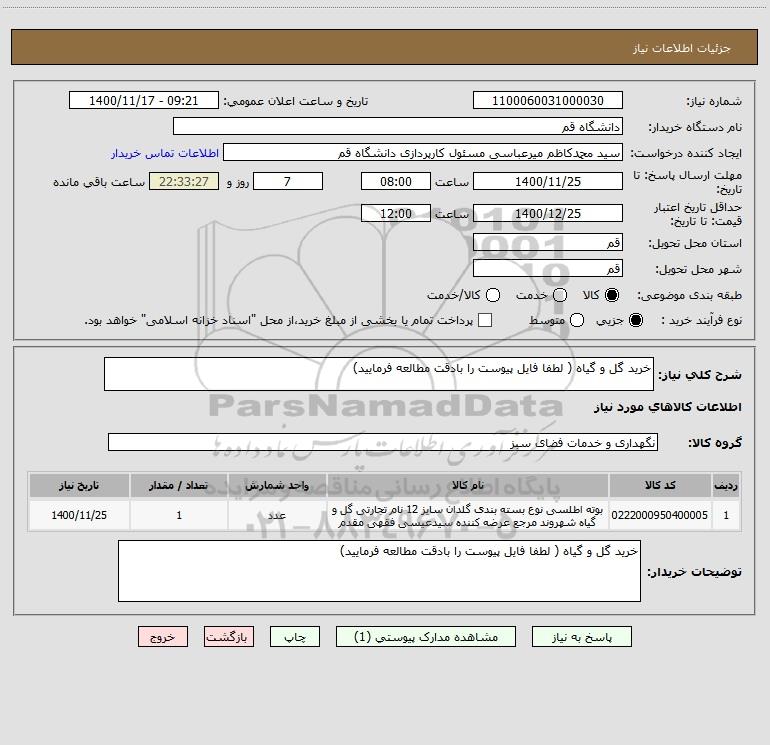The height and width of the screenshot is (745, 770).
Task: Select the کالا radio button
Action: coord(612,295)
